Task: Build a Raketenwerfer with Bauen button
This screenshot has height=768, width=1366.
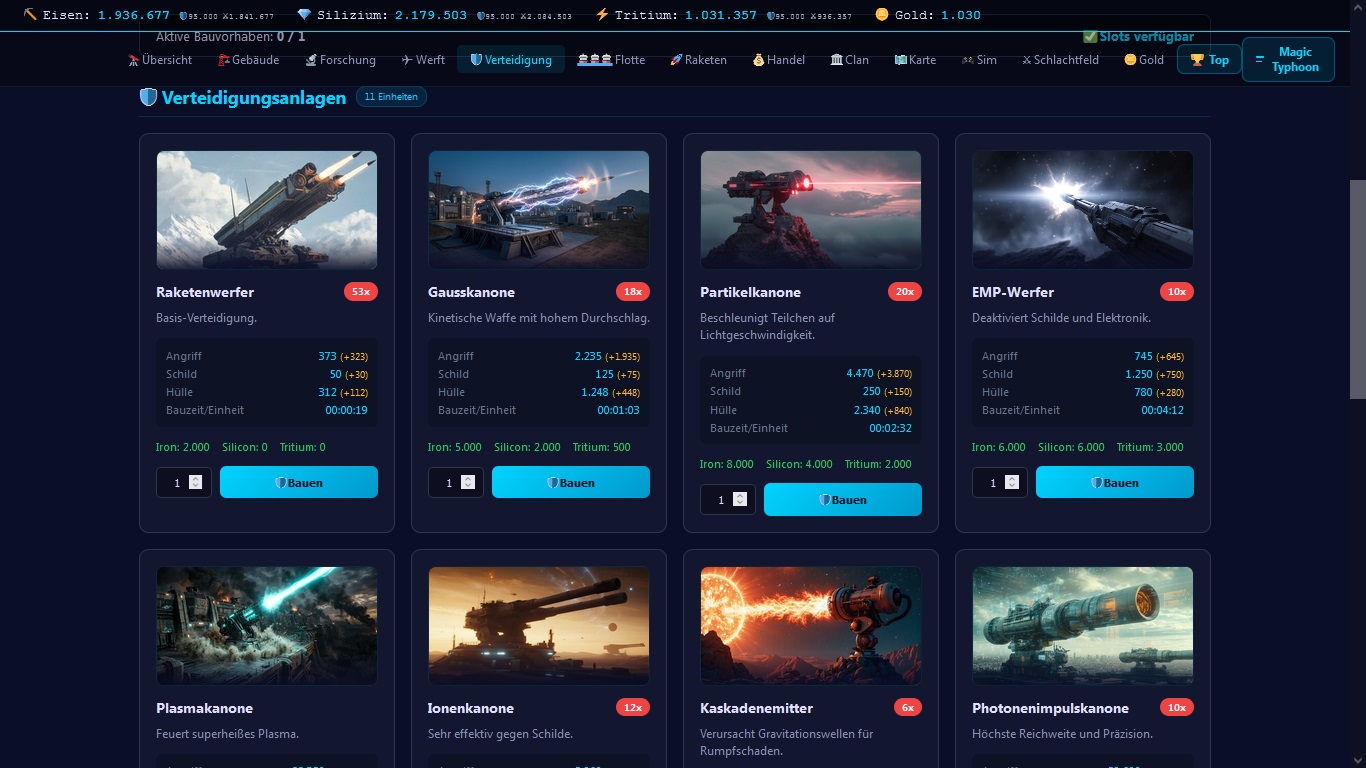Action: (x=299, y=482)
